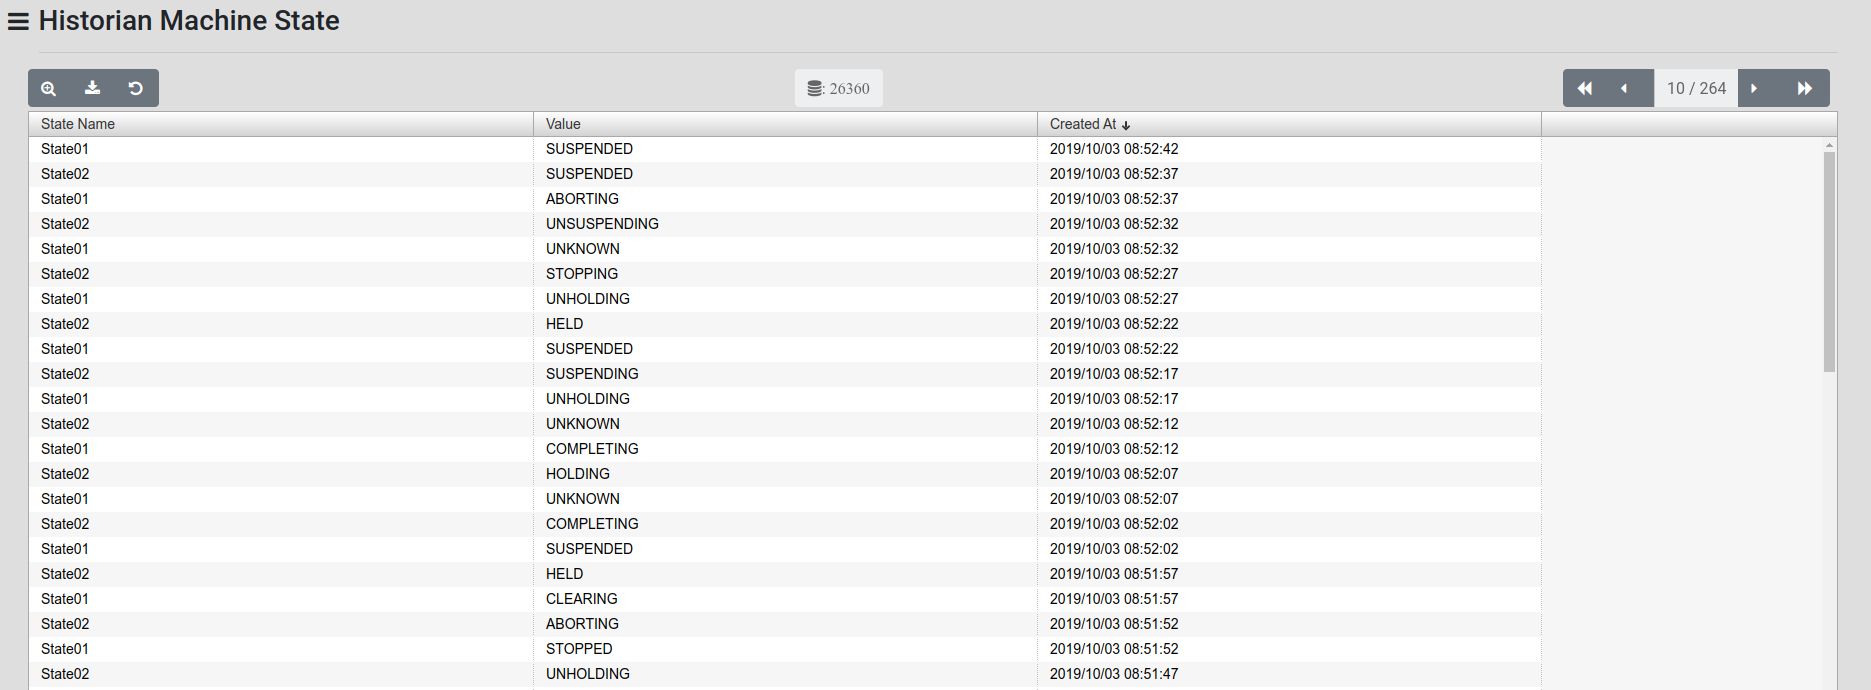Screen dimensions: 1871x690
Task: Click the magnifier search filter icon
Action: 48,88
